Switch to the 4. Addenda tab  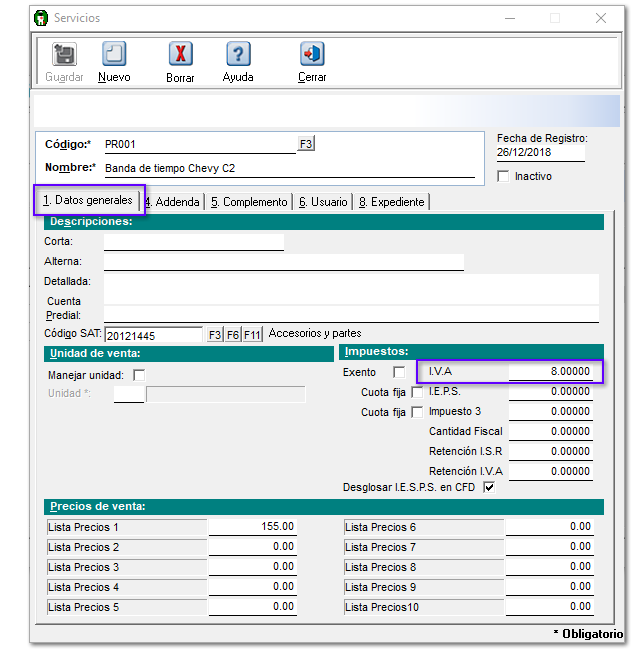click(172, 202)
